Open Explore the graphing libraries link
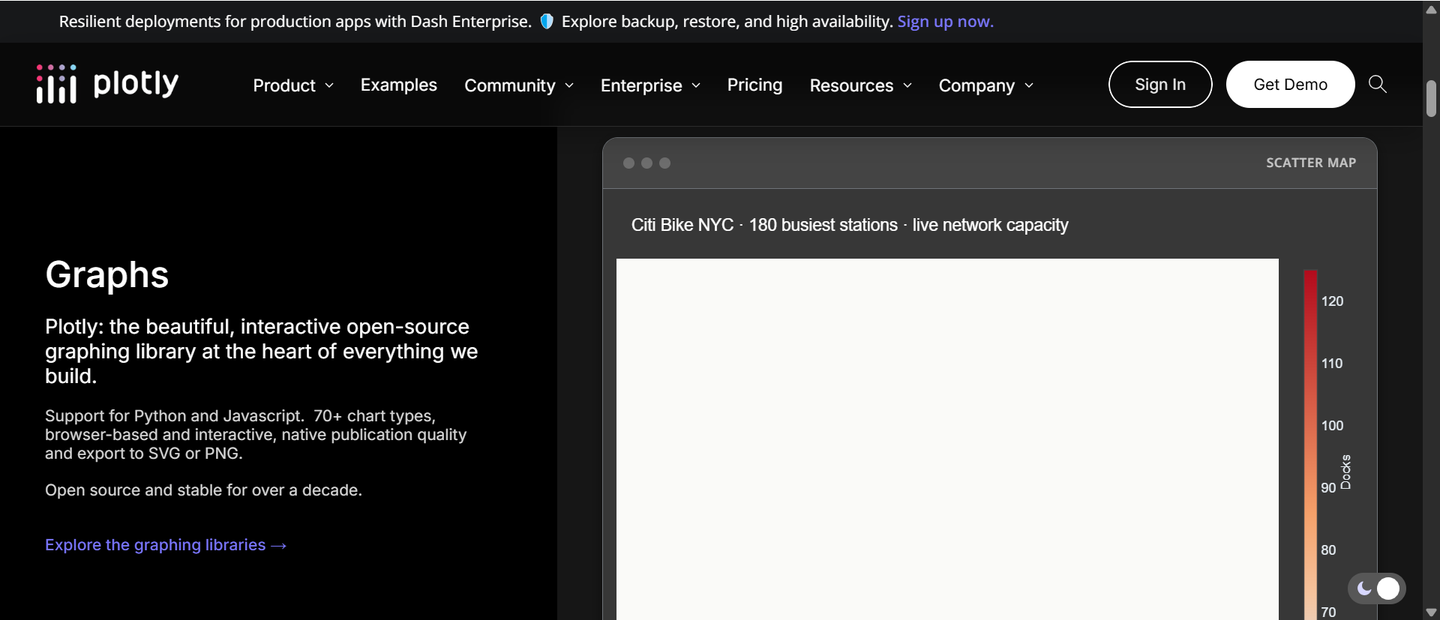The image size is (1440, 620). point(166,545)
